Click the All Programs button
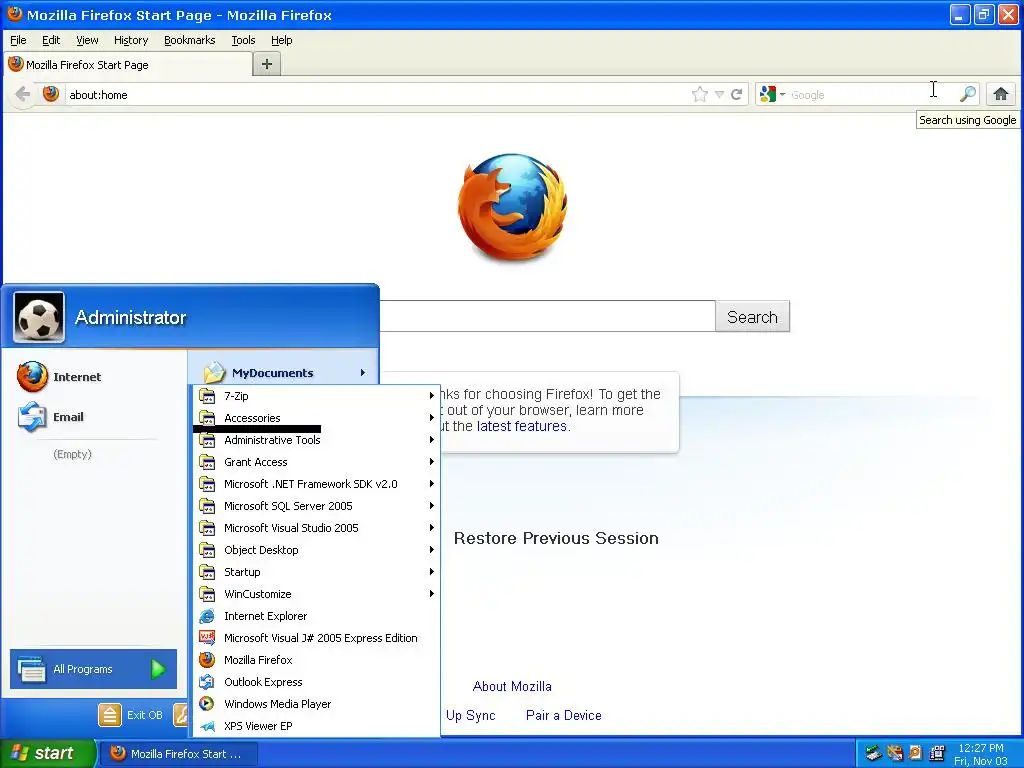The width and height of the screenshot is (1024, 768). point(93,669)
